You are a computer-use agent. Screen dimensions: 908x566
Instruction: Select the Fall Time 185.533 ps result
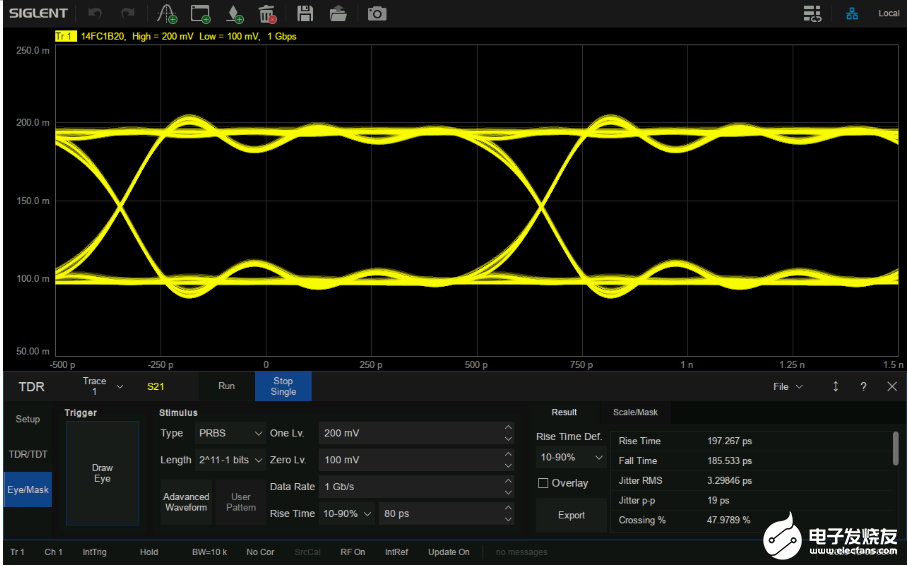coord(752,461)
